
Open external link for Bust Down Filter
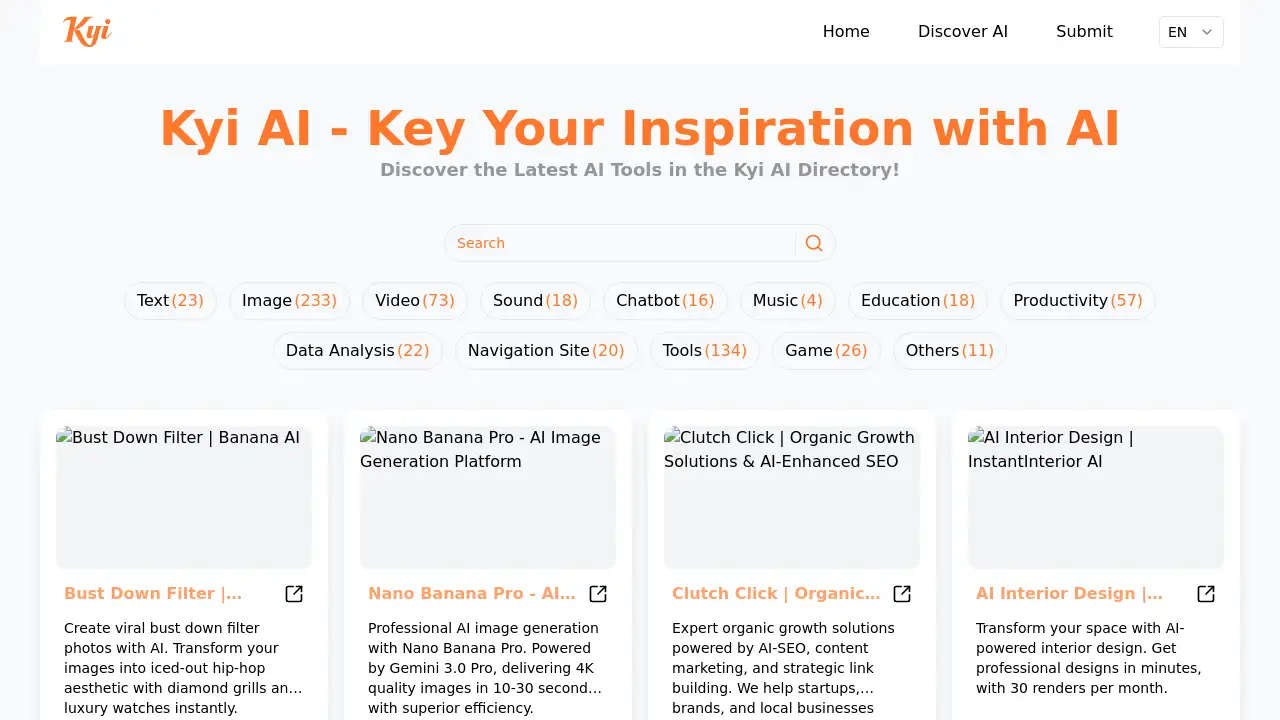tap(294, 594)
